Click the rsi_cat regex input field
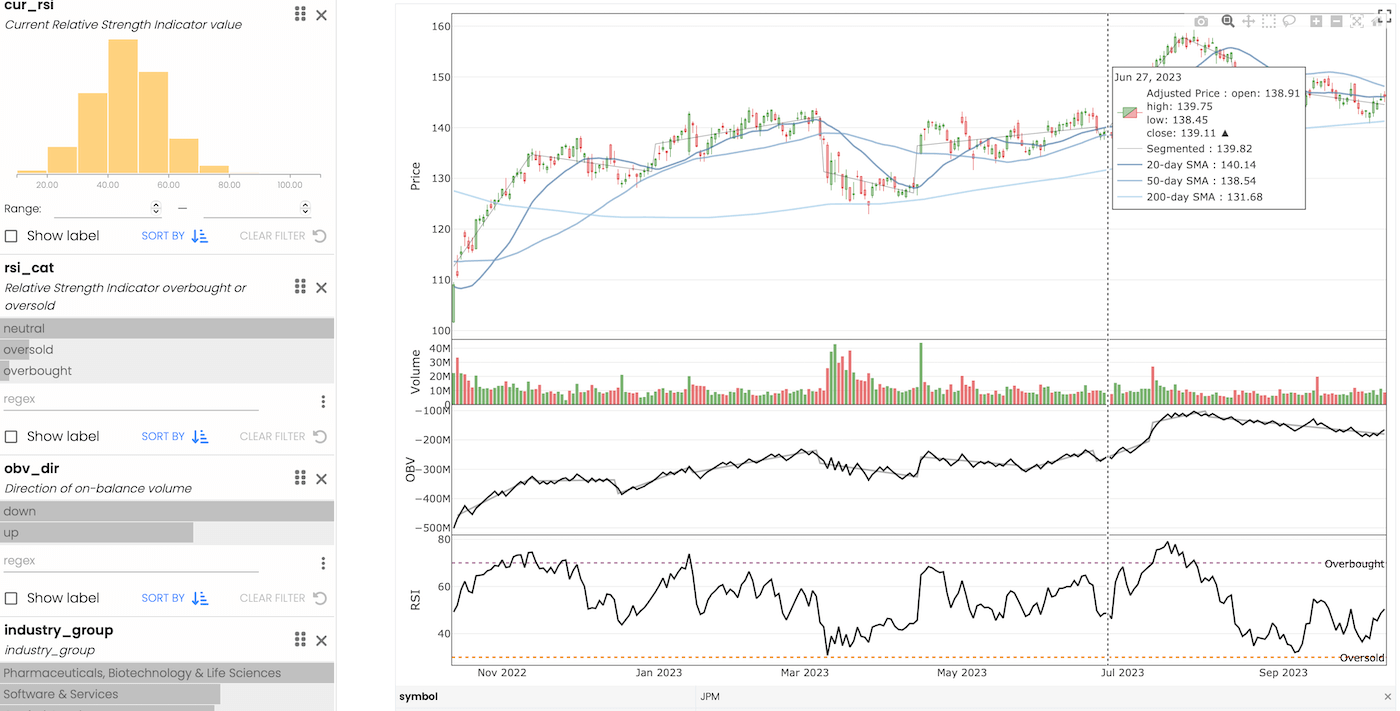Viewport: 1400px width, 711px height. pos(130,399)
